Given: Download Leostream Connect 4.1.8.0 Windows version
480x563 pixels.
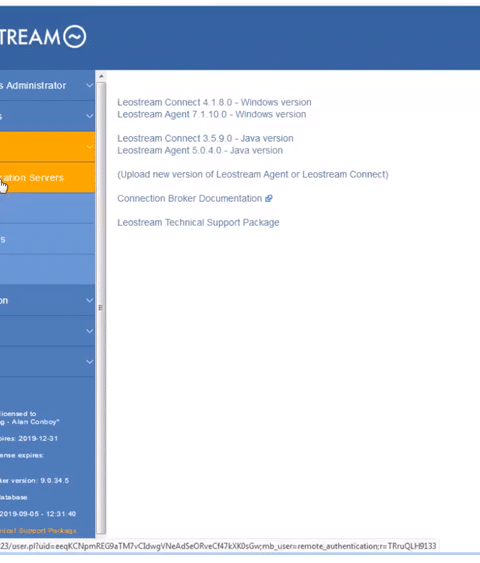Looking at the screenshot, I should pyautogui.click(x=214, y=102).
